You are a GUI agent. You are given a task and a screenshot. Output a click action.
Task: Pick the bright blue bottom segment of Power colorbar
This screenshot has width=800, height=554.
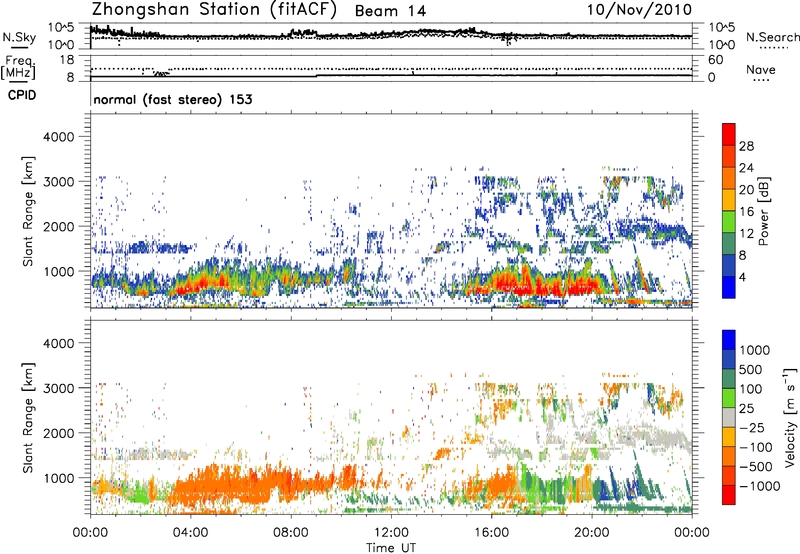click(729, 287)
